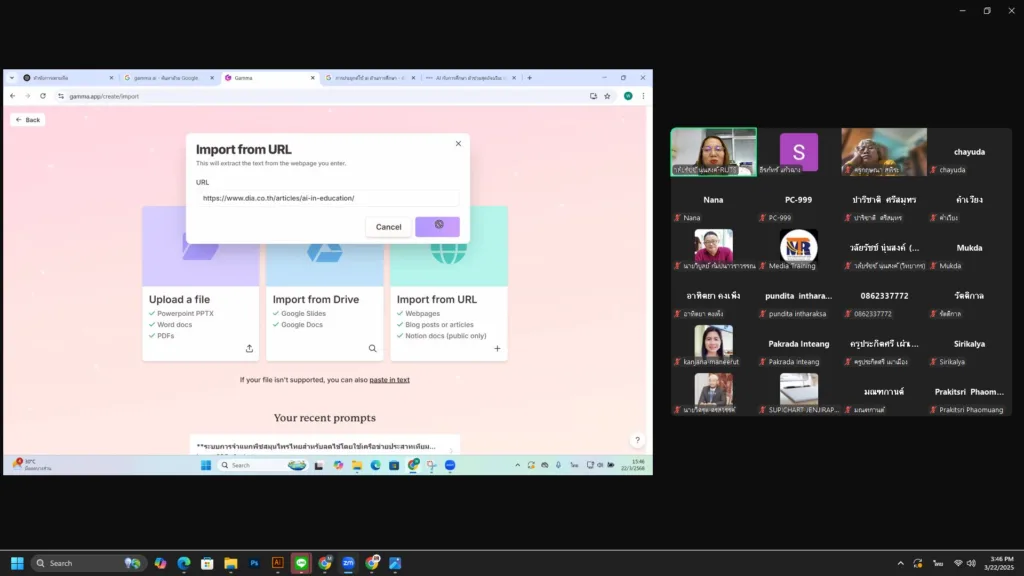Go back using the Back button
1024x576 pixels.
[x=28, y=120]
